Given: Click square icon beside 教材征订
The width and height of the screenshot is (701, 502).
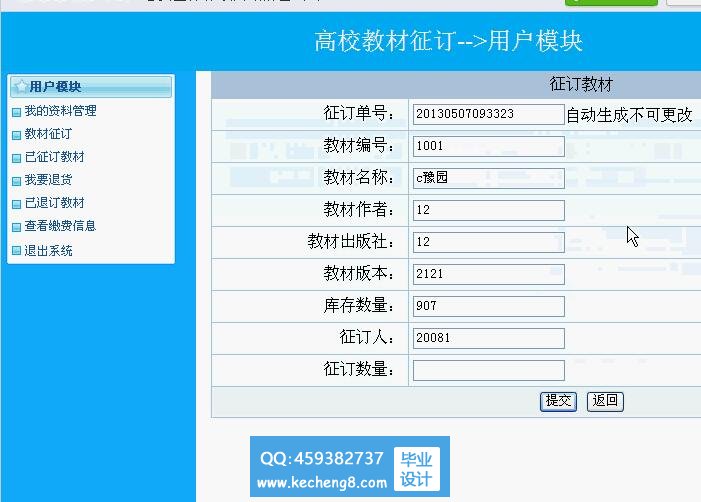Looking at the screenshot, I should tap(17, 135).
